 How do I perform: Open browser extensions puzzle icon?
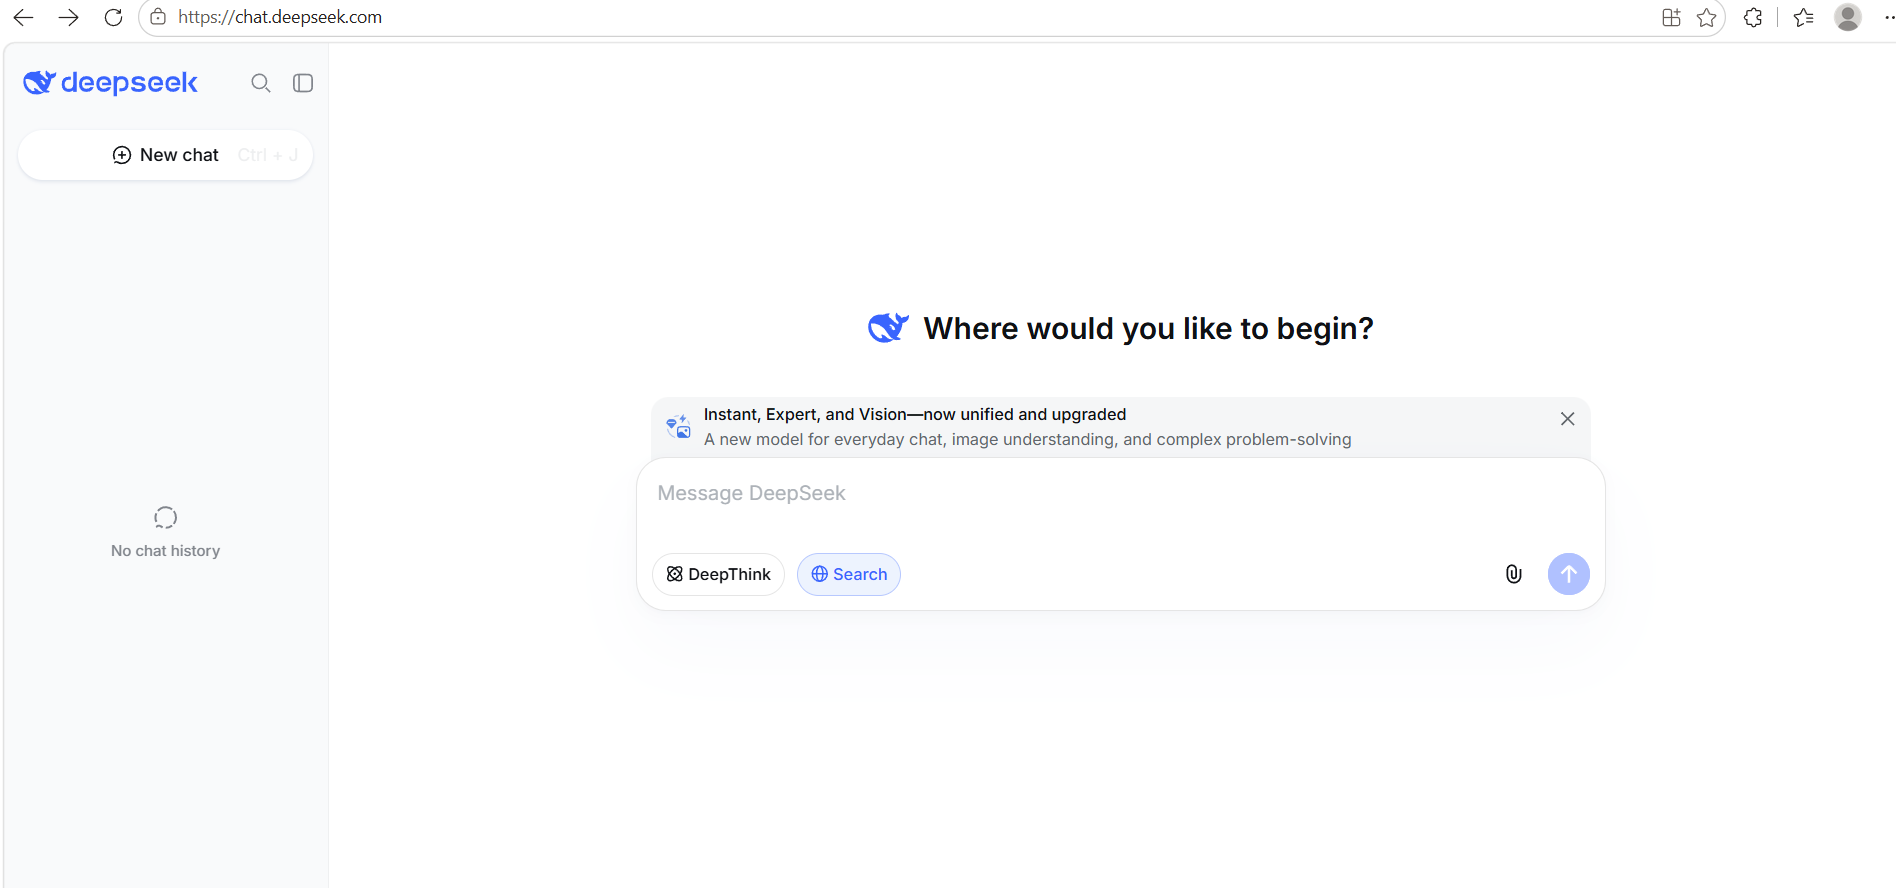tap(1753, 17)
